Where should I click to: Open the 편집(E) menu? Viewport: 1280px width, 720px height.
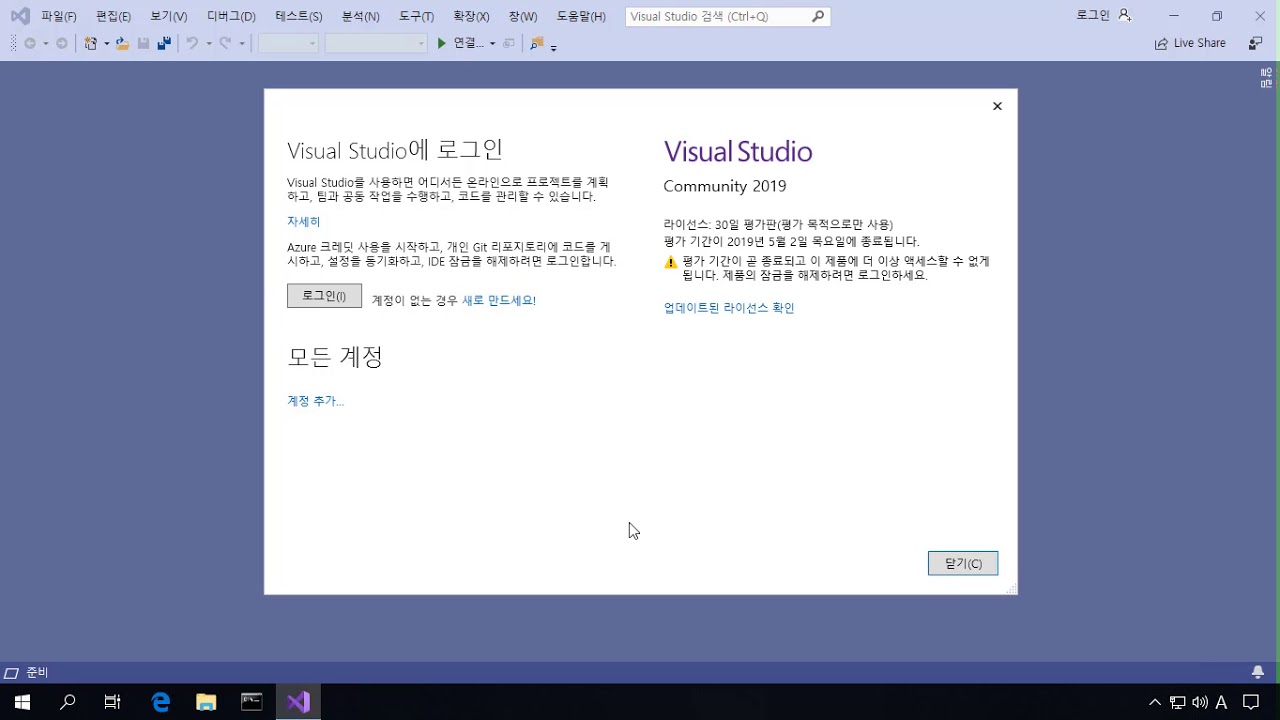pos(113,16)
